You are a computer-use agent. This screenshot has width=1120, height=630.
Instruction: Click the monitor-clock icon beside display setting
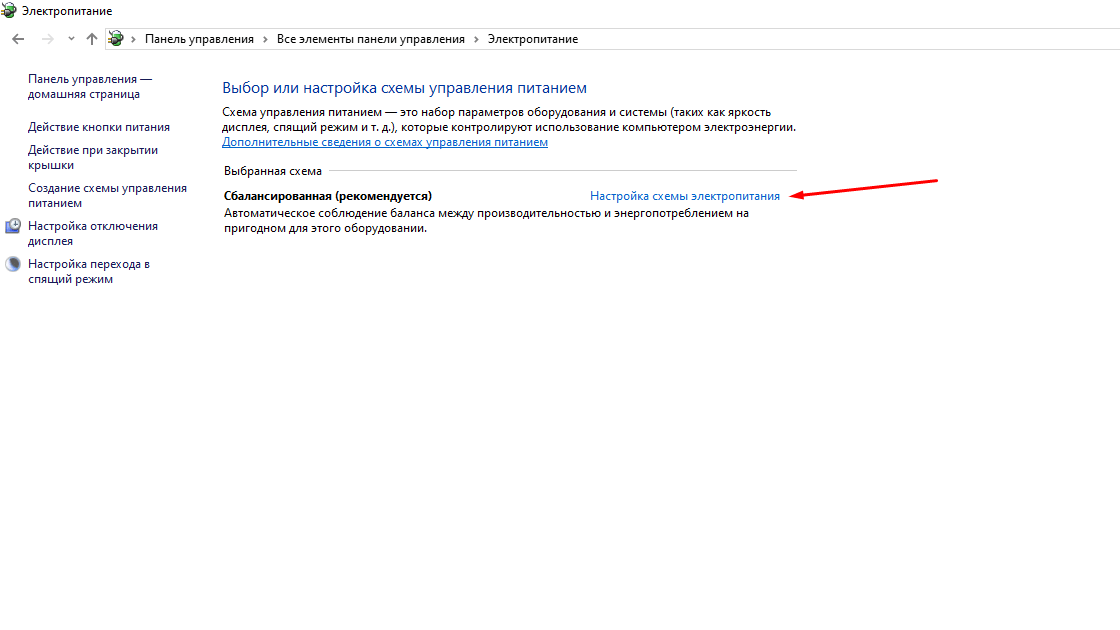[x=13, y=226]
